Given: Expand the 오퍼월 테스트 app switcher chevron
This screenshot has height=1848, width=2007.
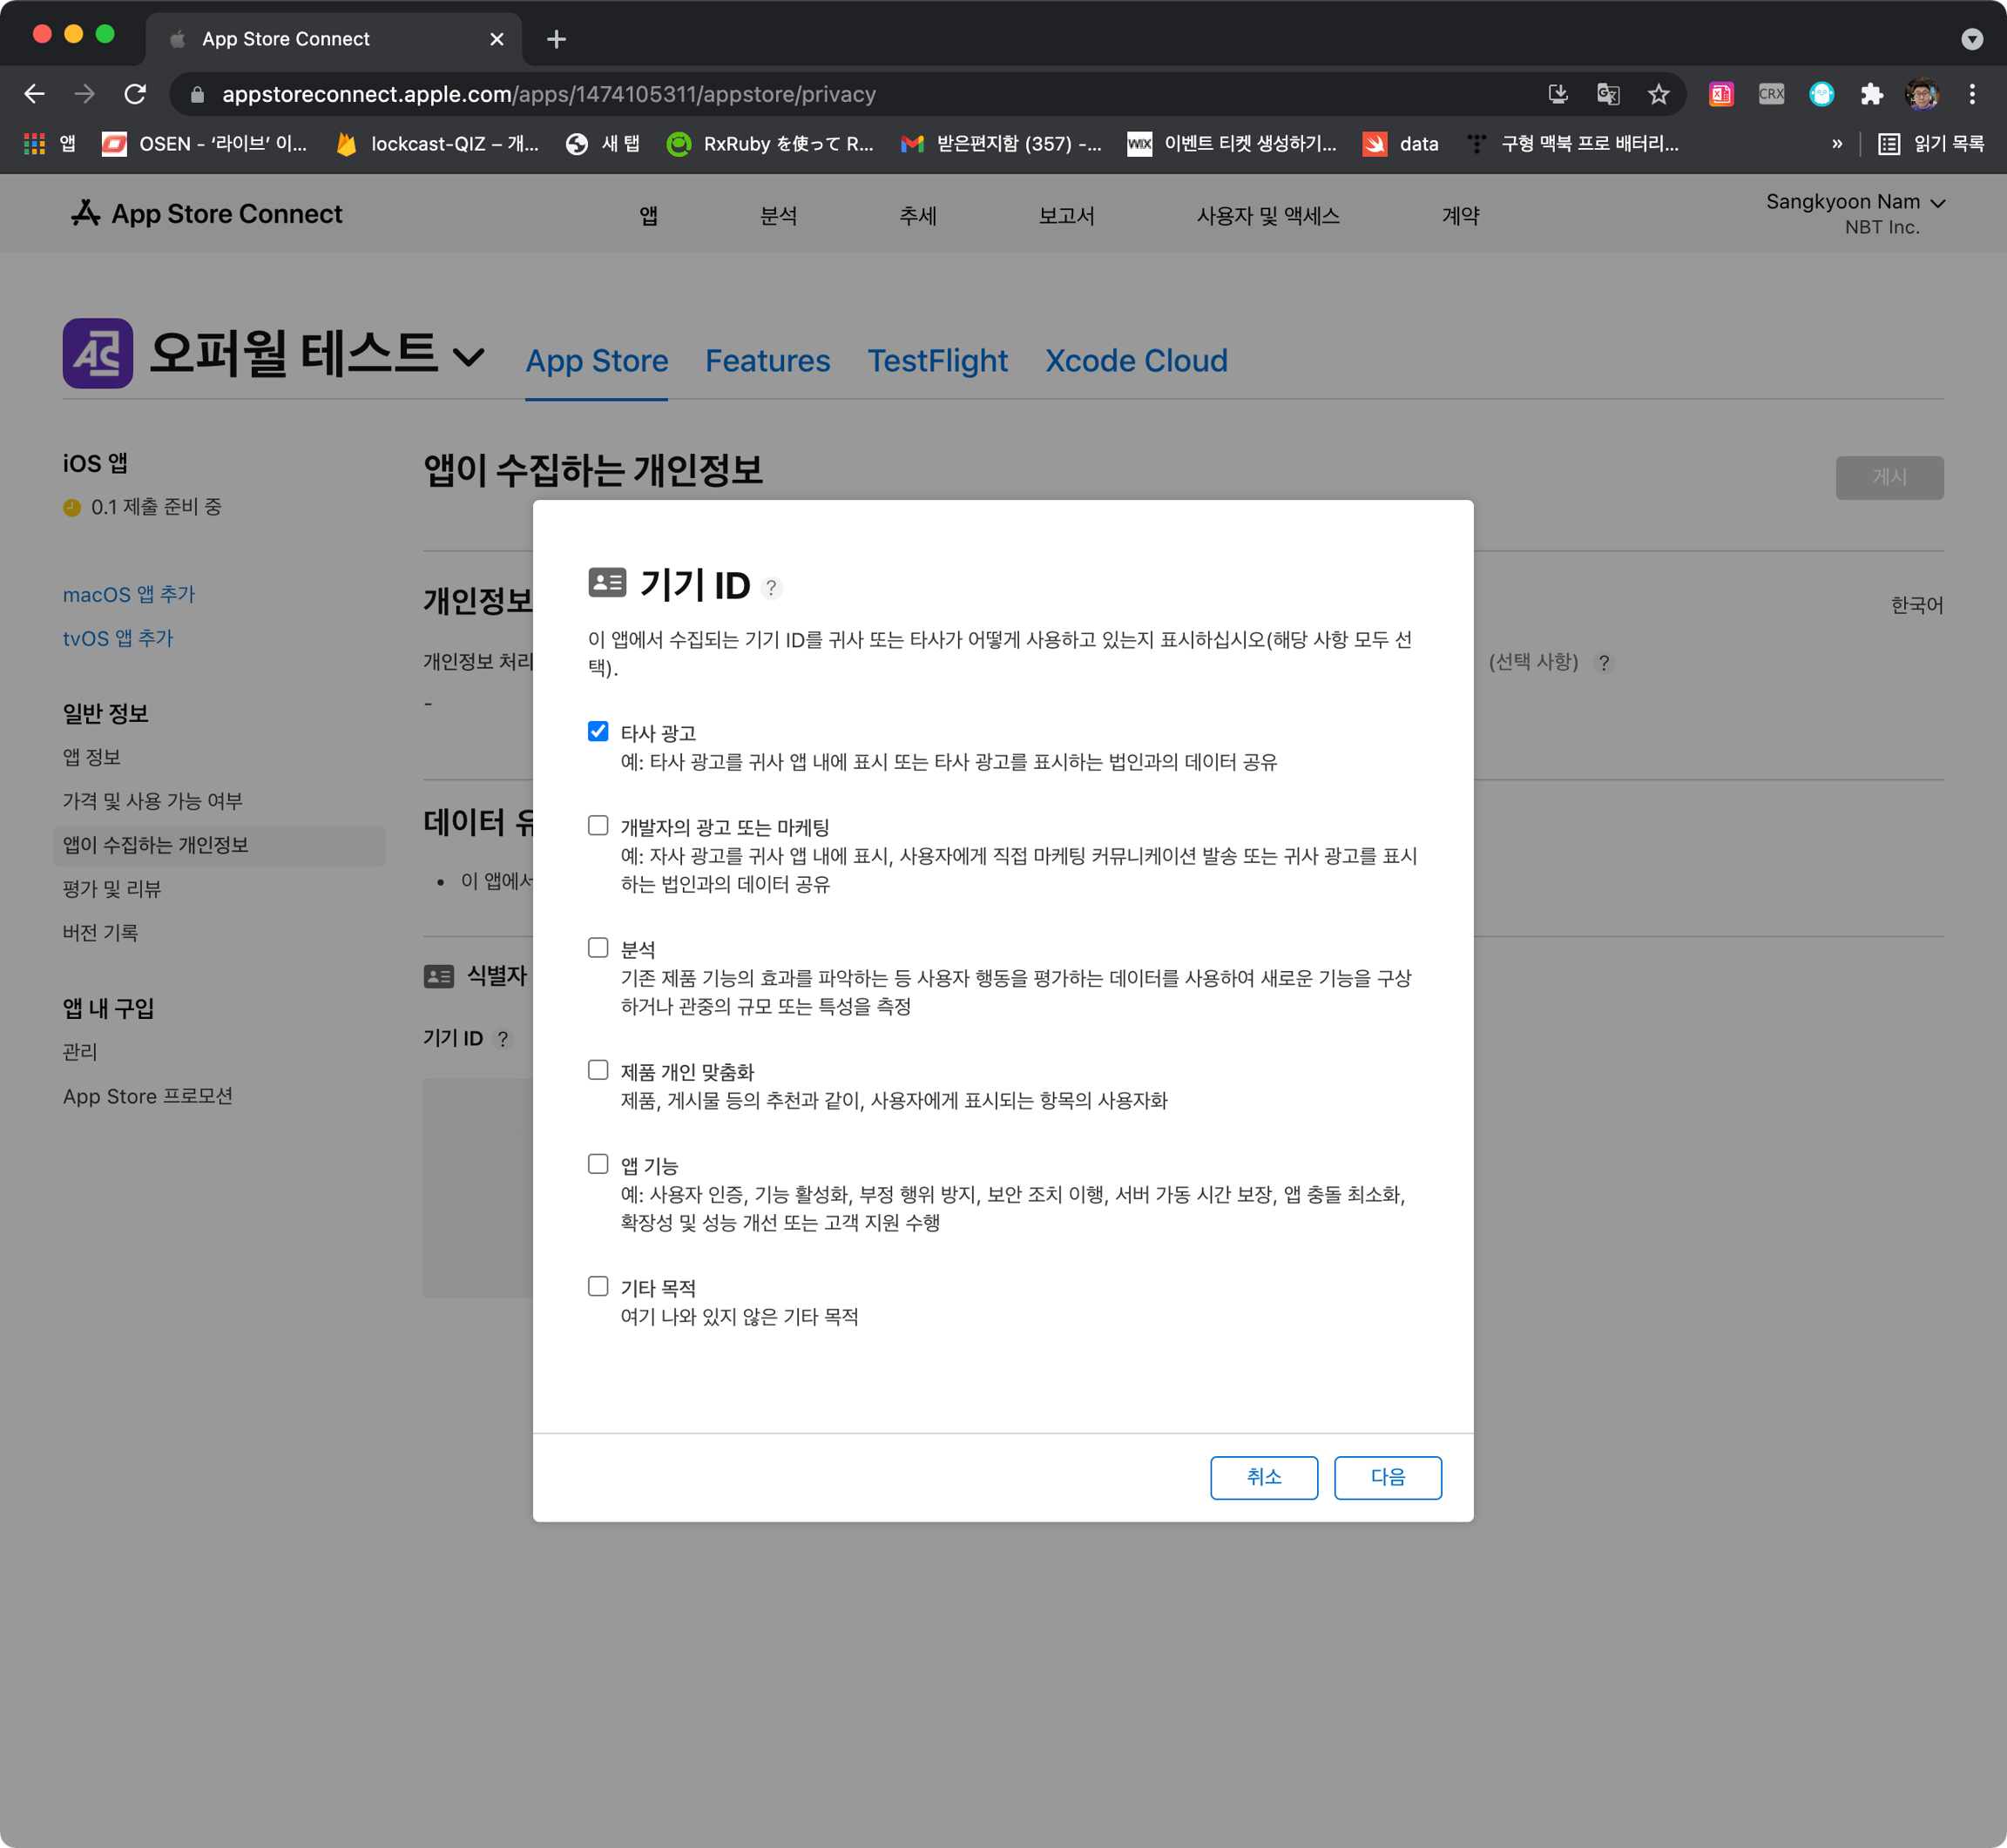Looking at the screenshot, I should point(468,356).
